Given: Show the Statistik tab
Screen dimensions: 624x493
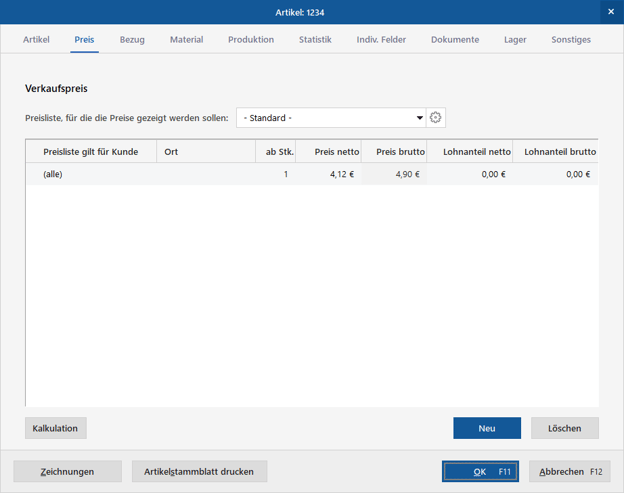Looking at the screenshot, I should point(315,40).
